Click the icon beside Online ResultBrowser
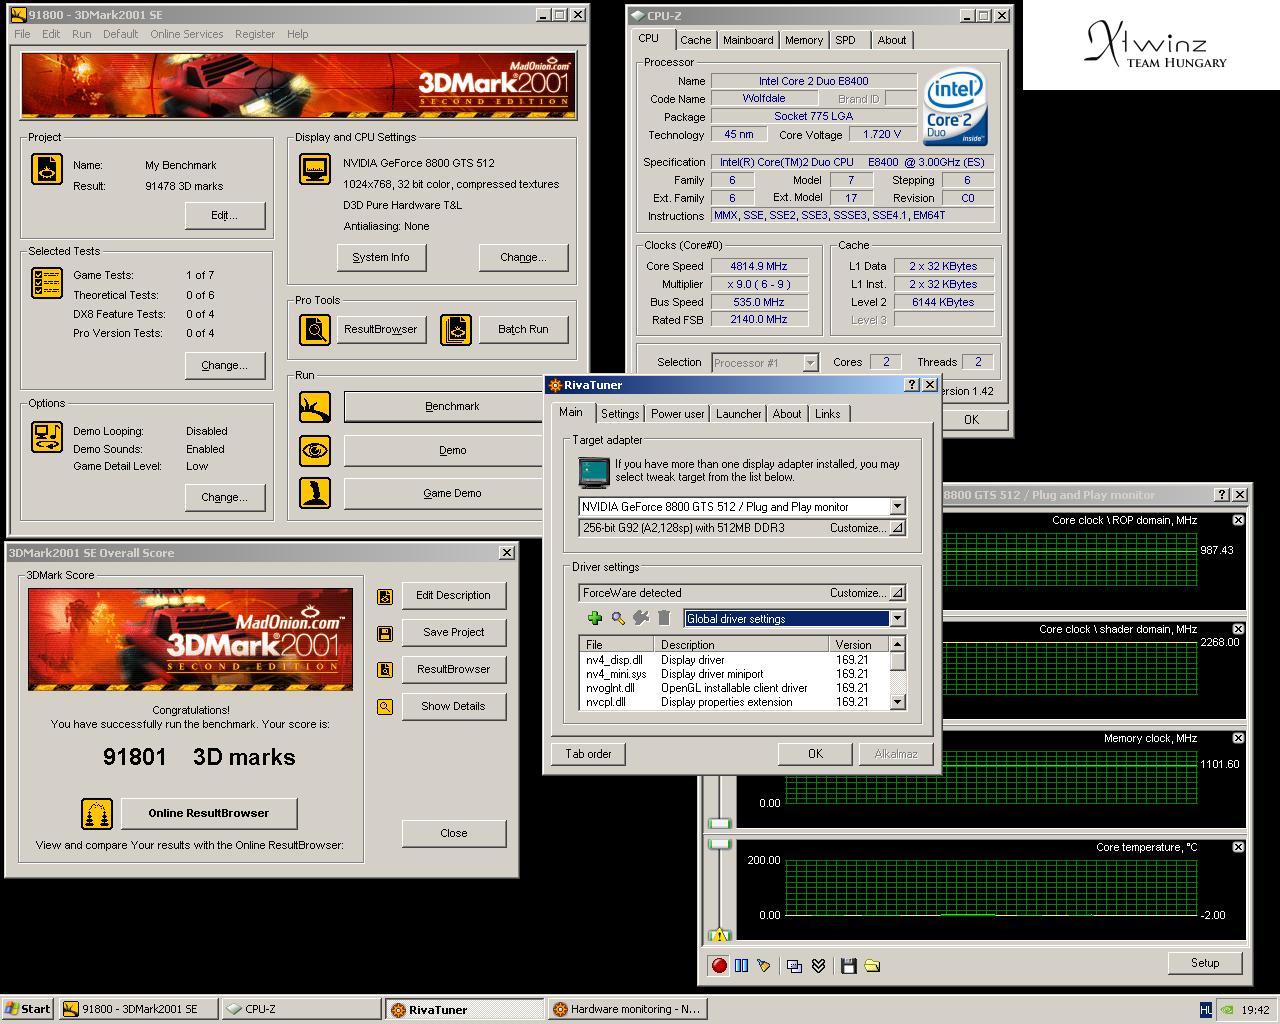 pos(97,813)
